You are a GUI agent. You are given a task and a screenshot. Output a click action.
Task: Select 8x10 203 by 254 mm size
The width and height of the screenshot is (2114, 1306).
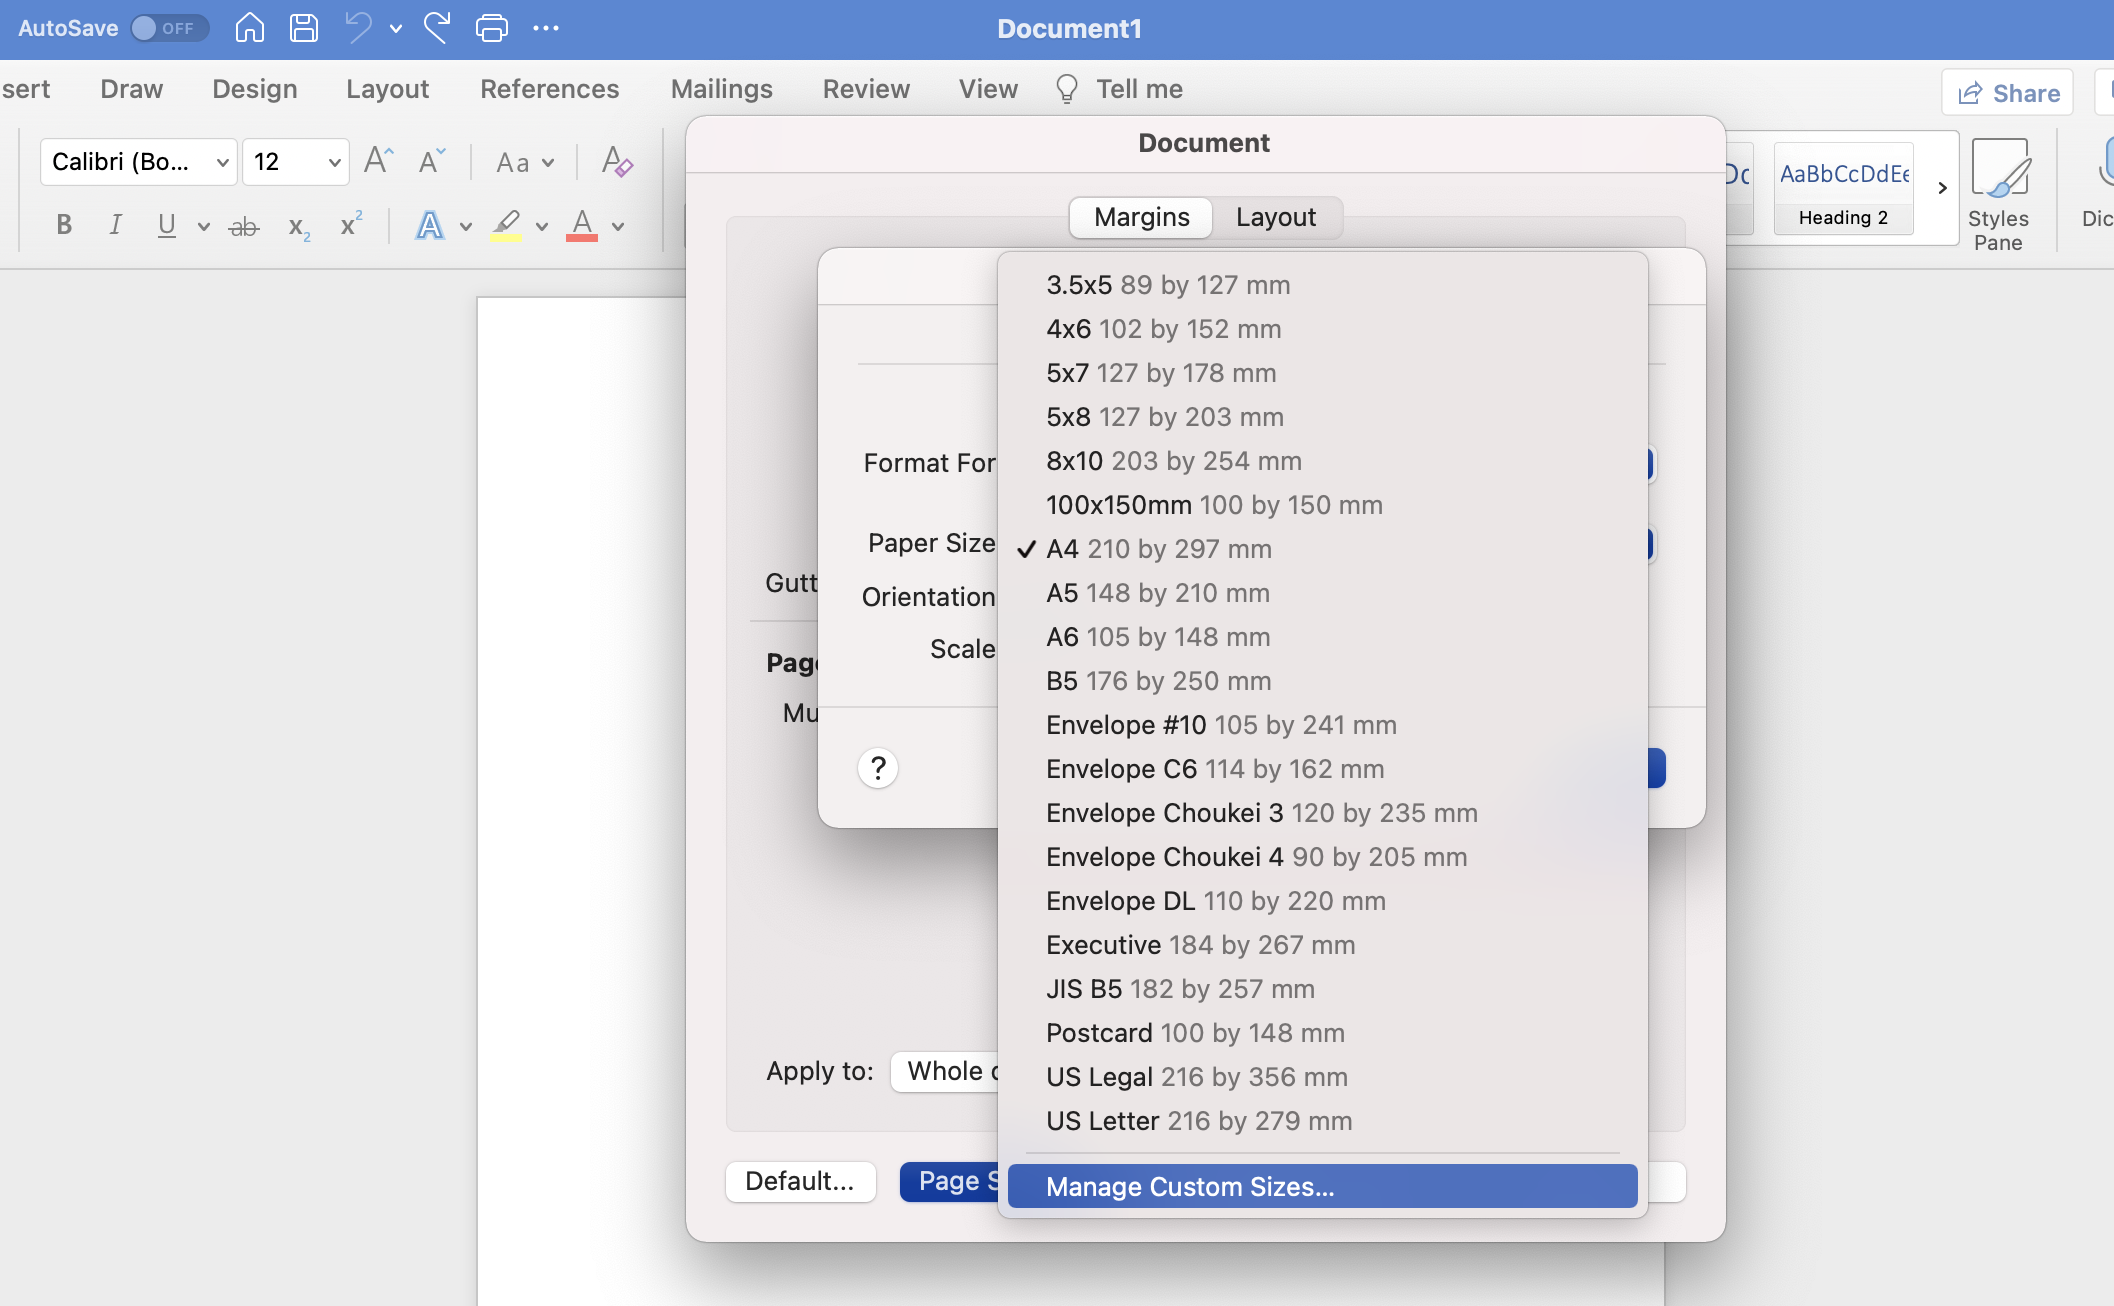pyautogui.click(x=1322, y=461)
